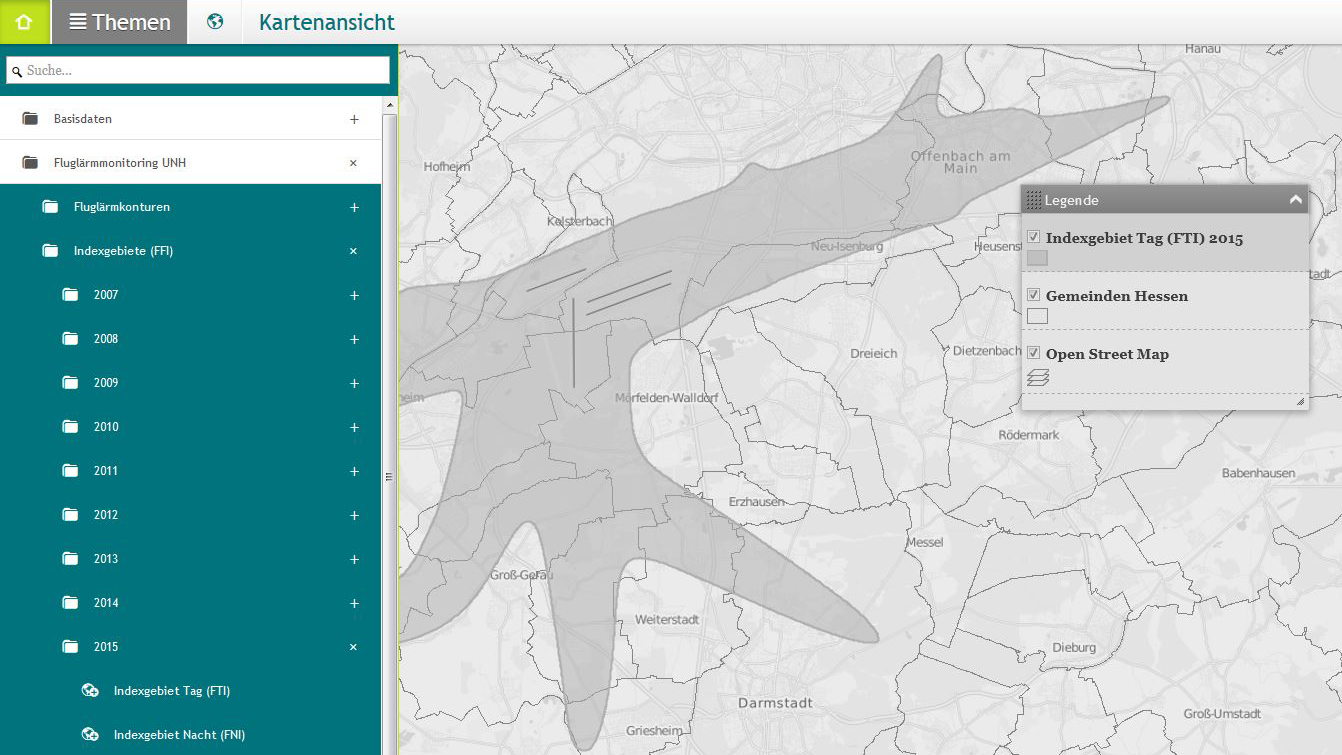Click the Legende panel grip icon
This screenshot has width=1342, height=755.
point(1033,200)
